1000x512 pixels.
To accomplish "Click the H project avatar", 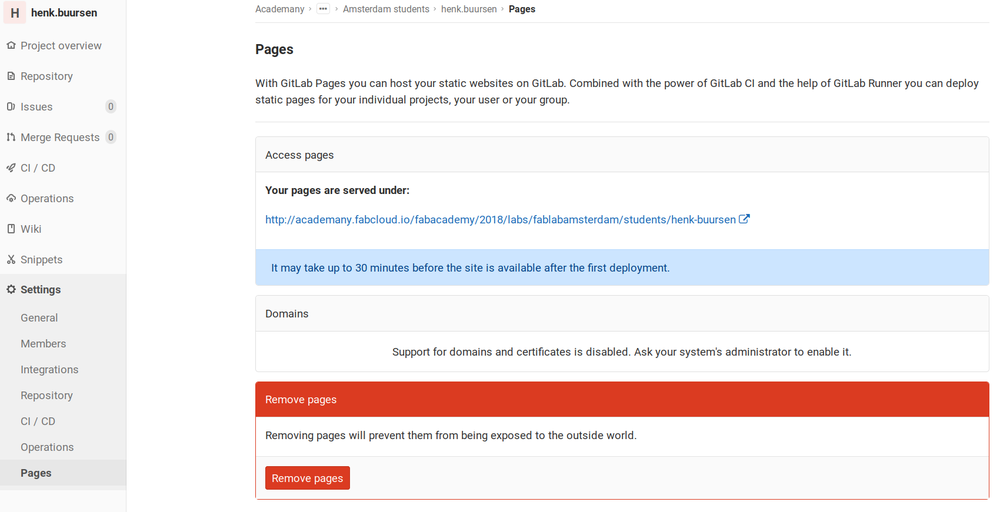I will 15,13.
